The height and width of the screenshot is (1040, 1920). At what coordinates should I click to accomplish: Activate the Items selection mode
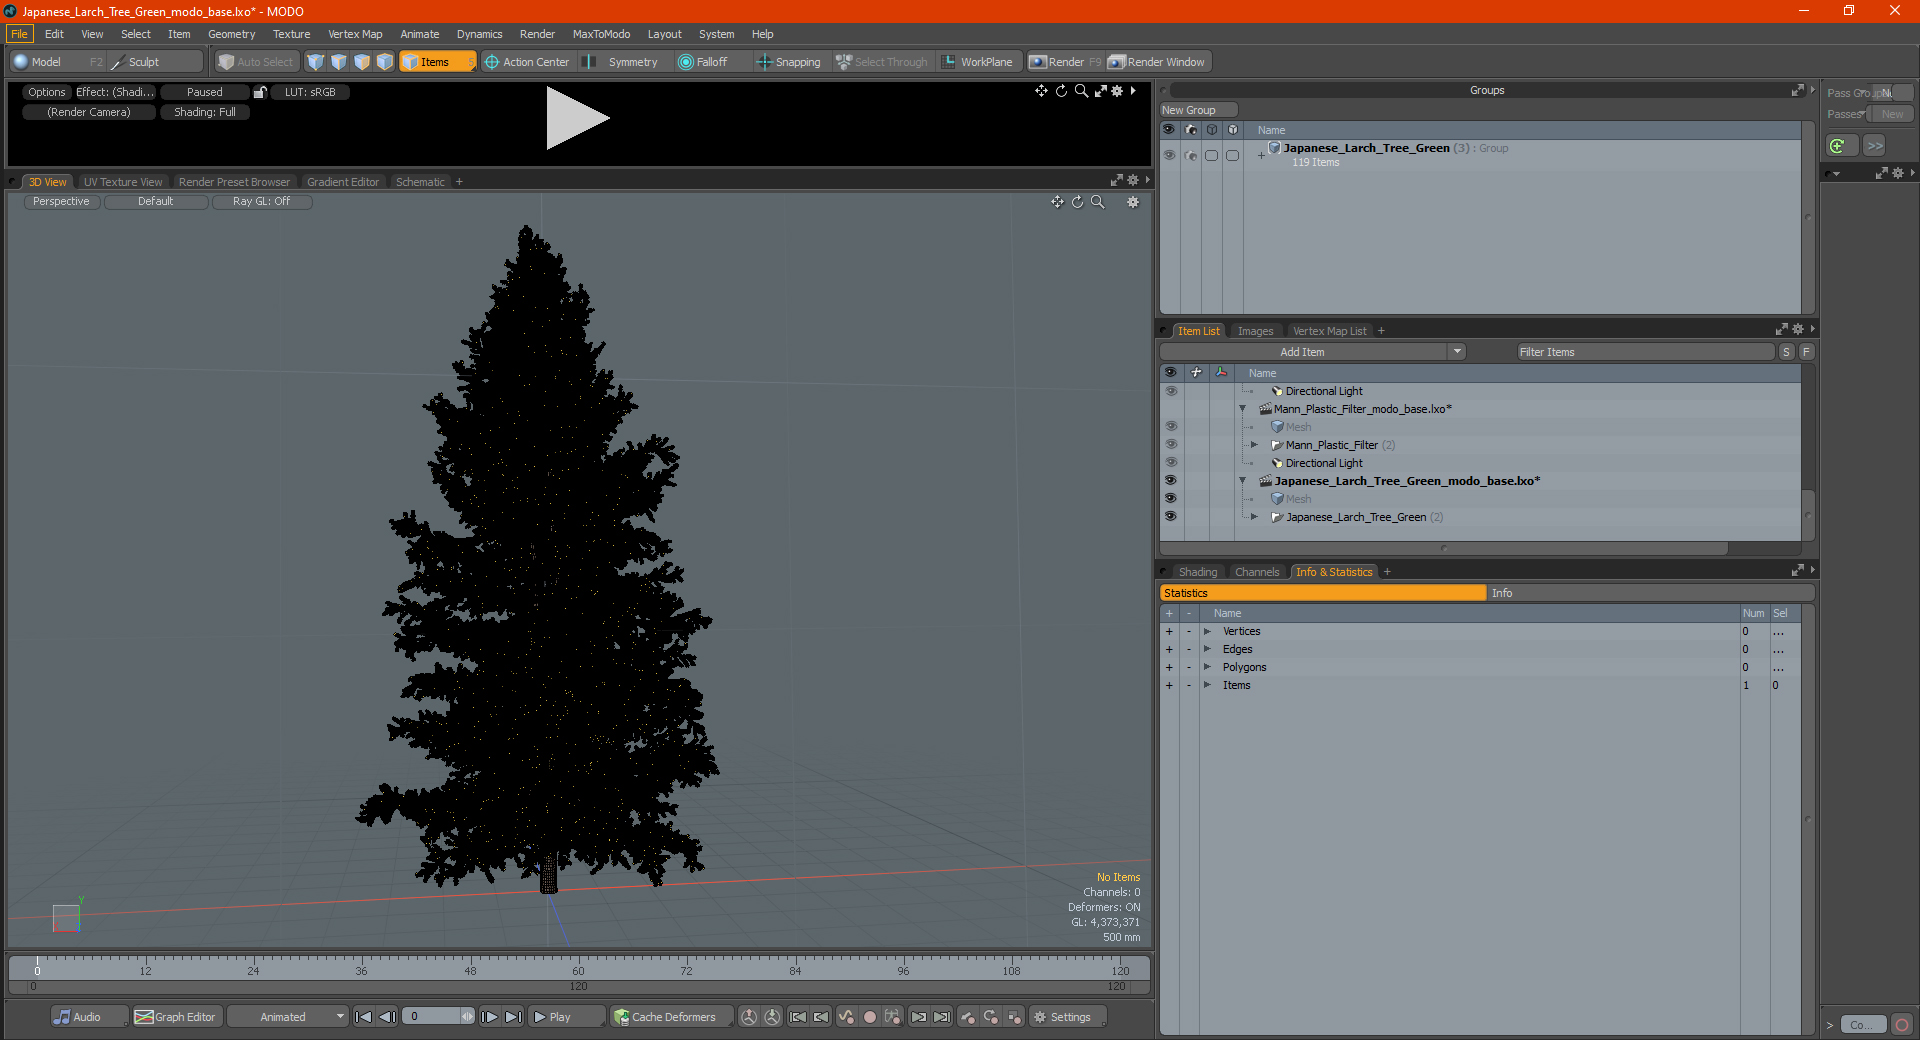pos(437,62)
